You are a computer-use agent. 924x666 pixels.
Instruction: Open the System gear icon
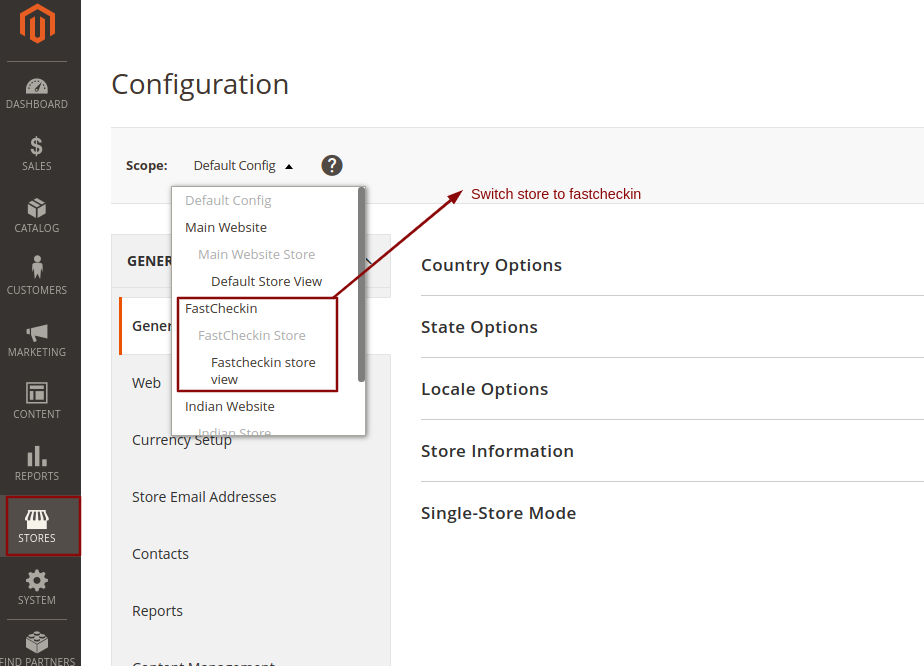[x=37, y=582]
